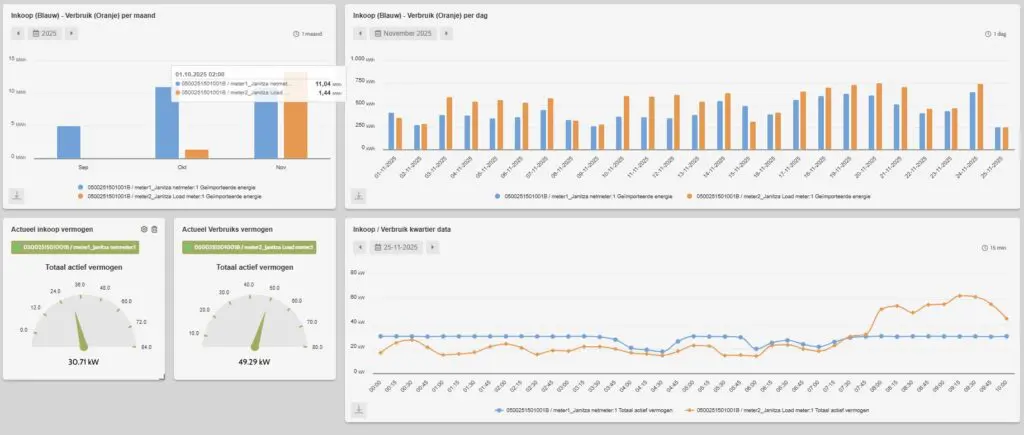Go to previous day in kwartier chart

click(359, 246)
